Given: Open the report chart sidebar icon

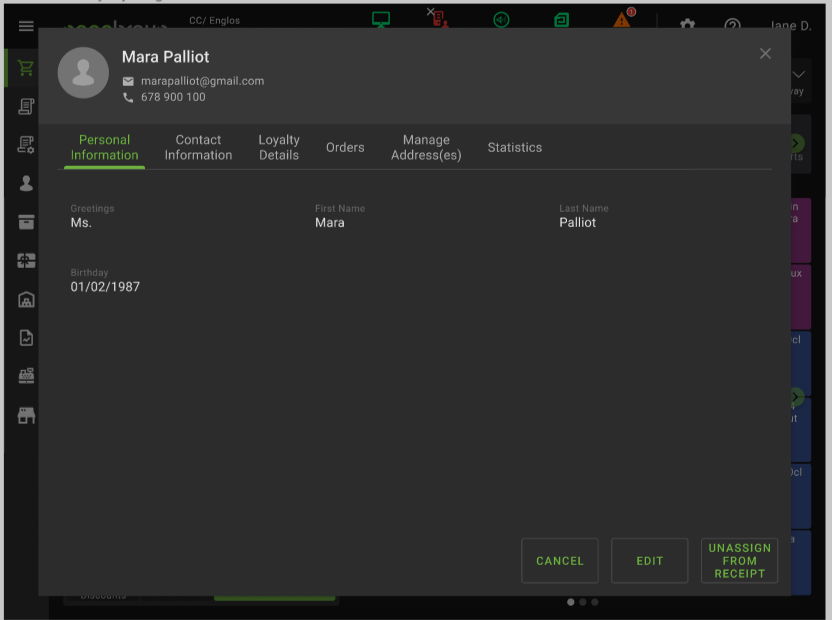Looking at the screenshot, I should (26, 338).
